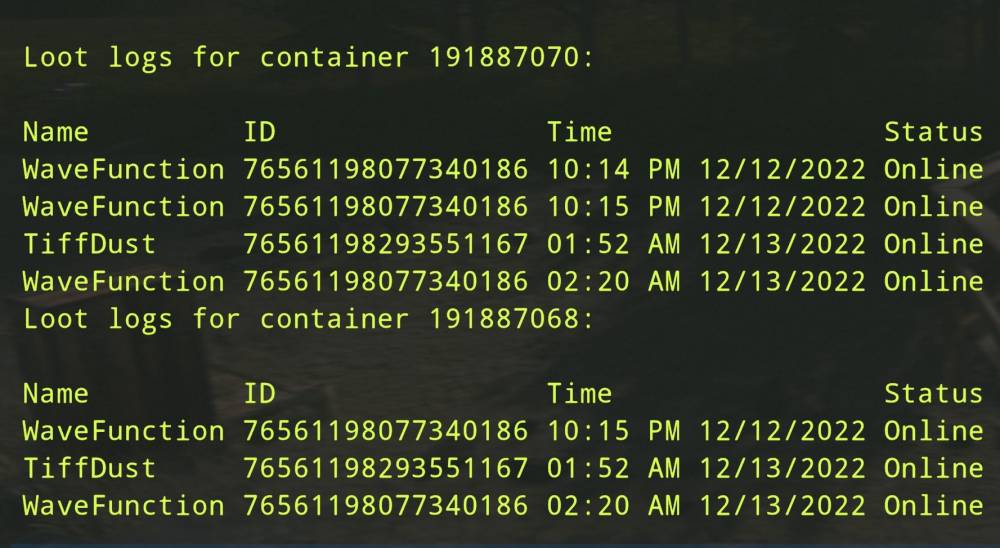Click TiffDust name in the second container log
This screenshot has width=1000, height=548.
click(x=90, y=468)
